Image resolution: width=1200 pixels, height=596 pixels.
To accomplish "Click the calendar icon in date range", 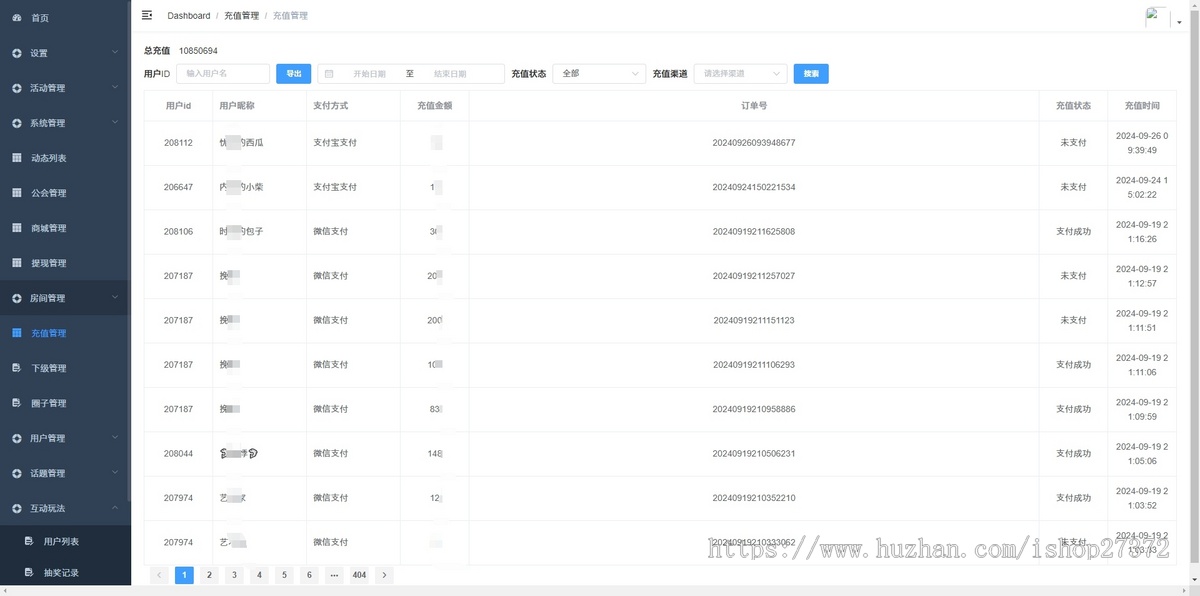I will tap(329, 74).
